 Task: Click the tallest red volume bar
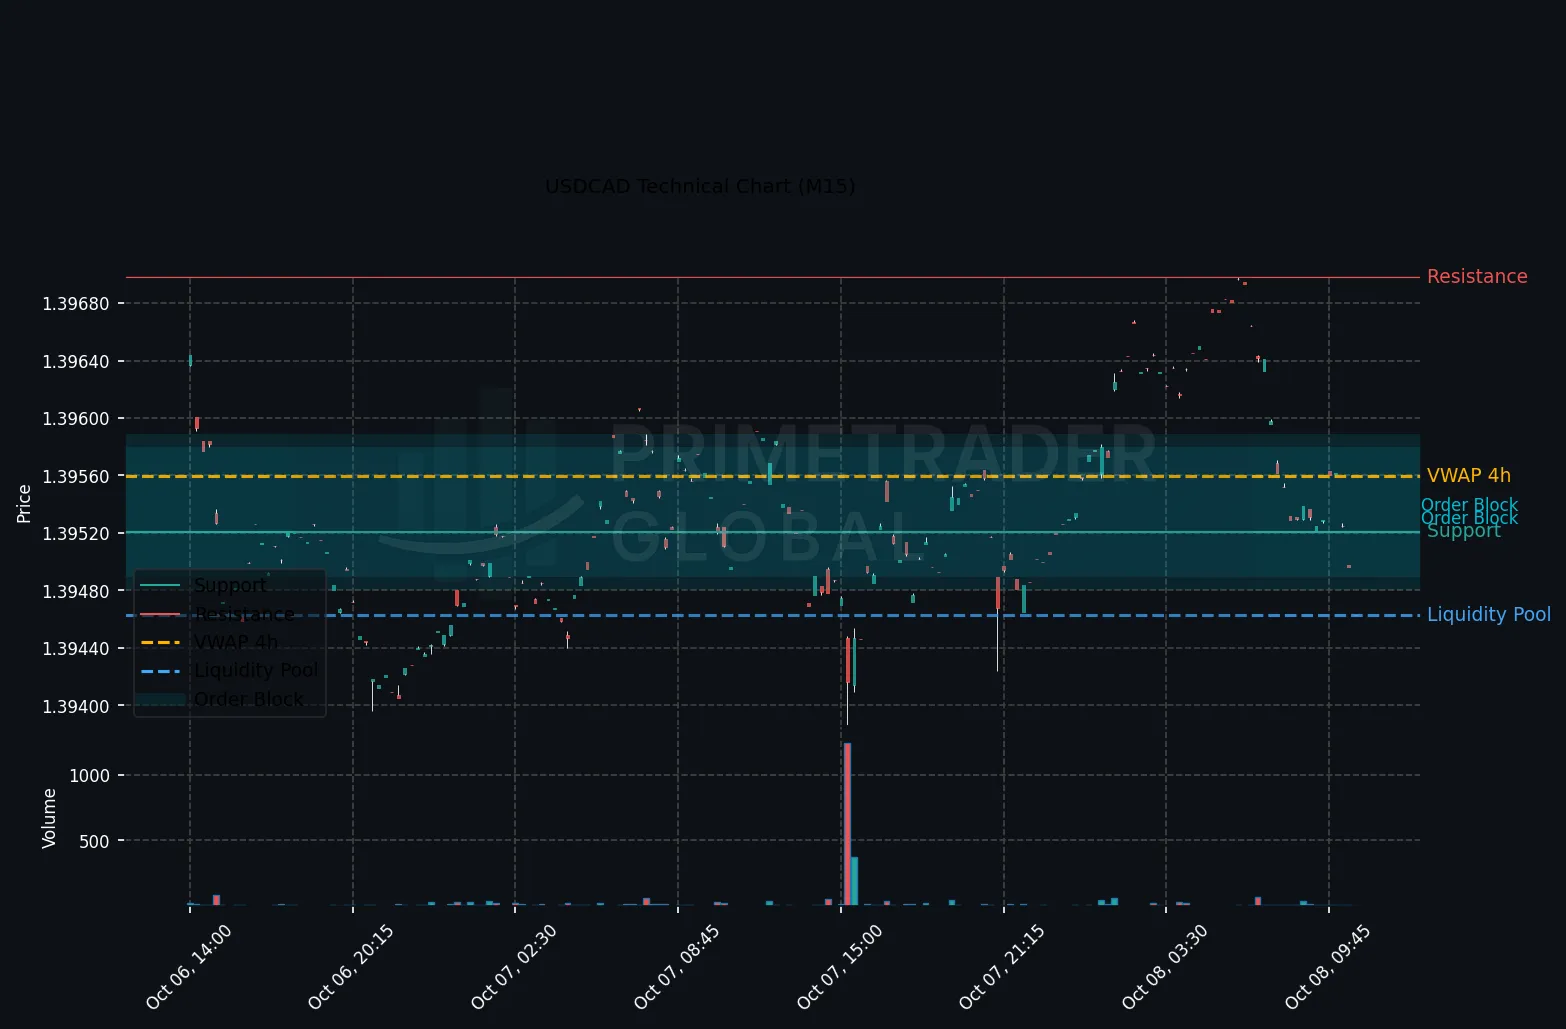click(x=847, y=824)
